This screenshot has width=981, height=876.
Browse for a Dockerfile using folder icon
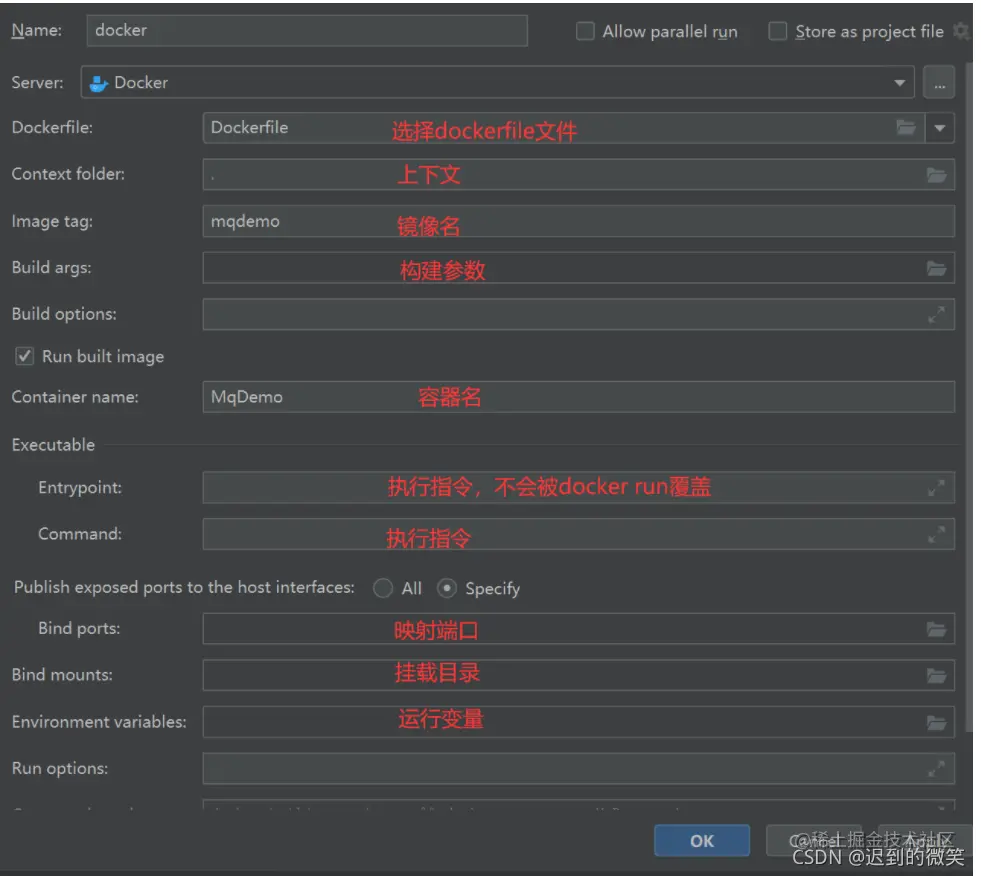click(x=905, y=128)
